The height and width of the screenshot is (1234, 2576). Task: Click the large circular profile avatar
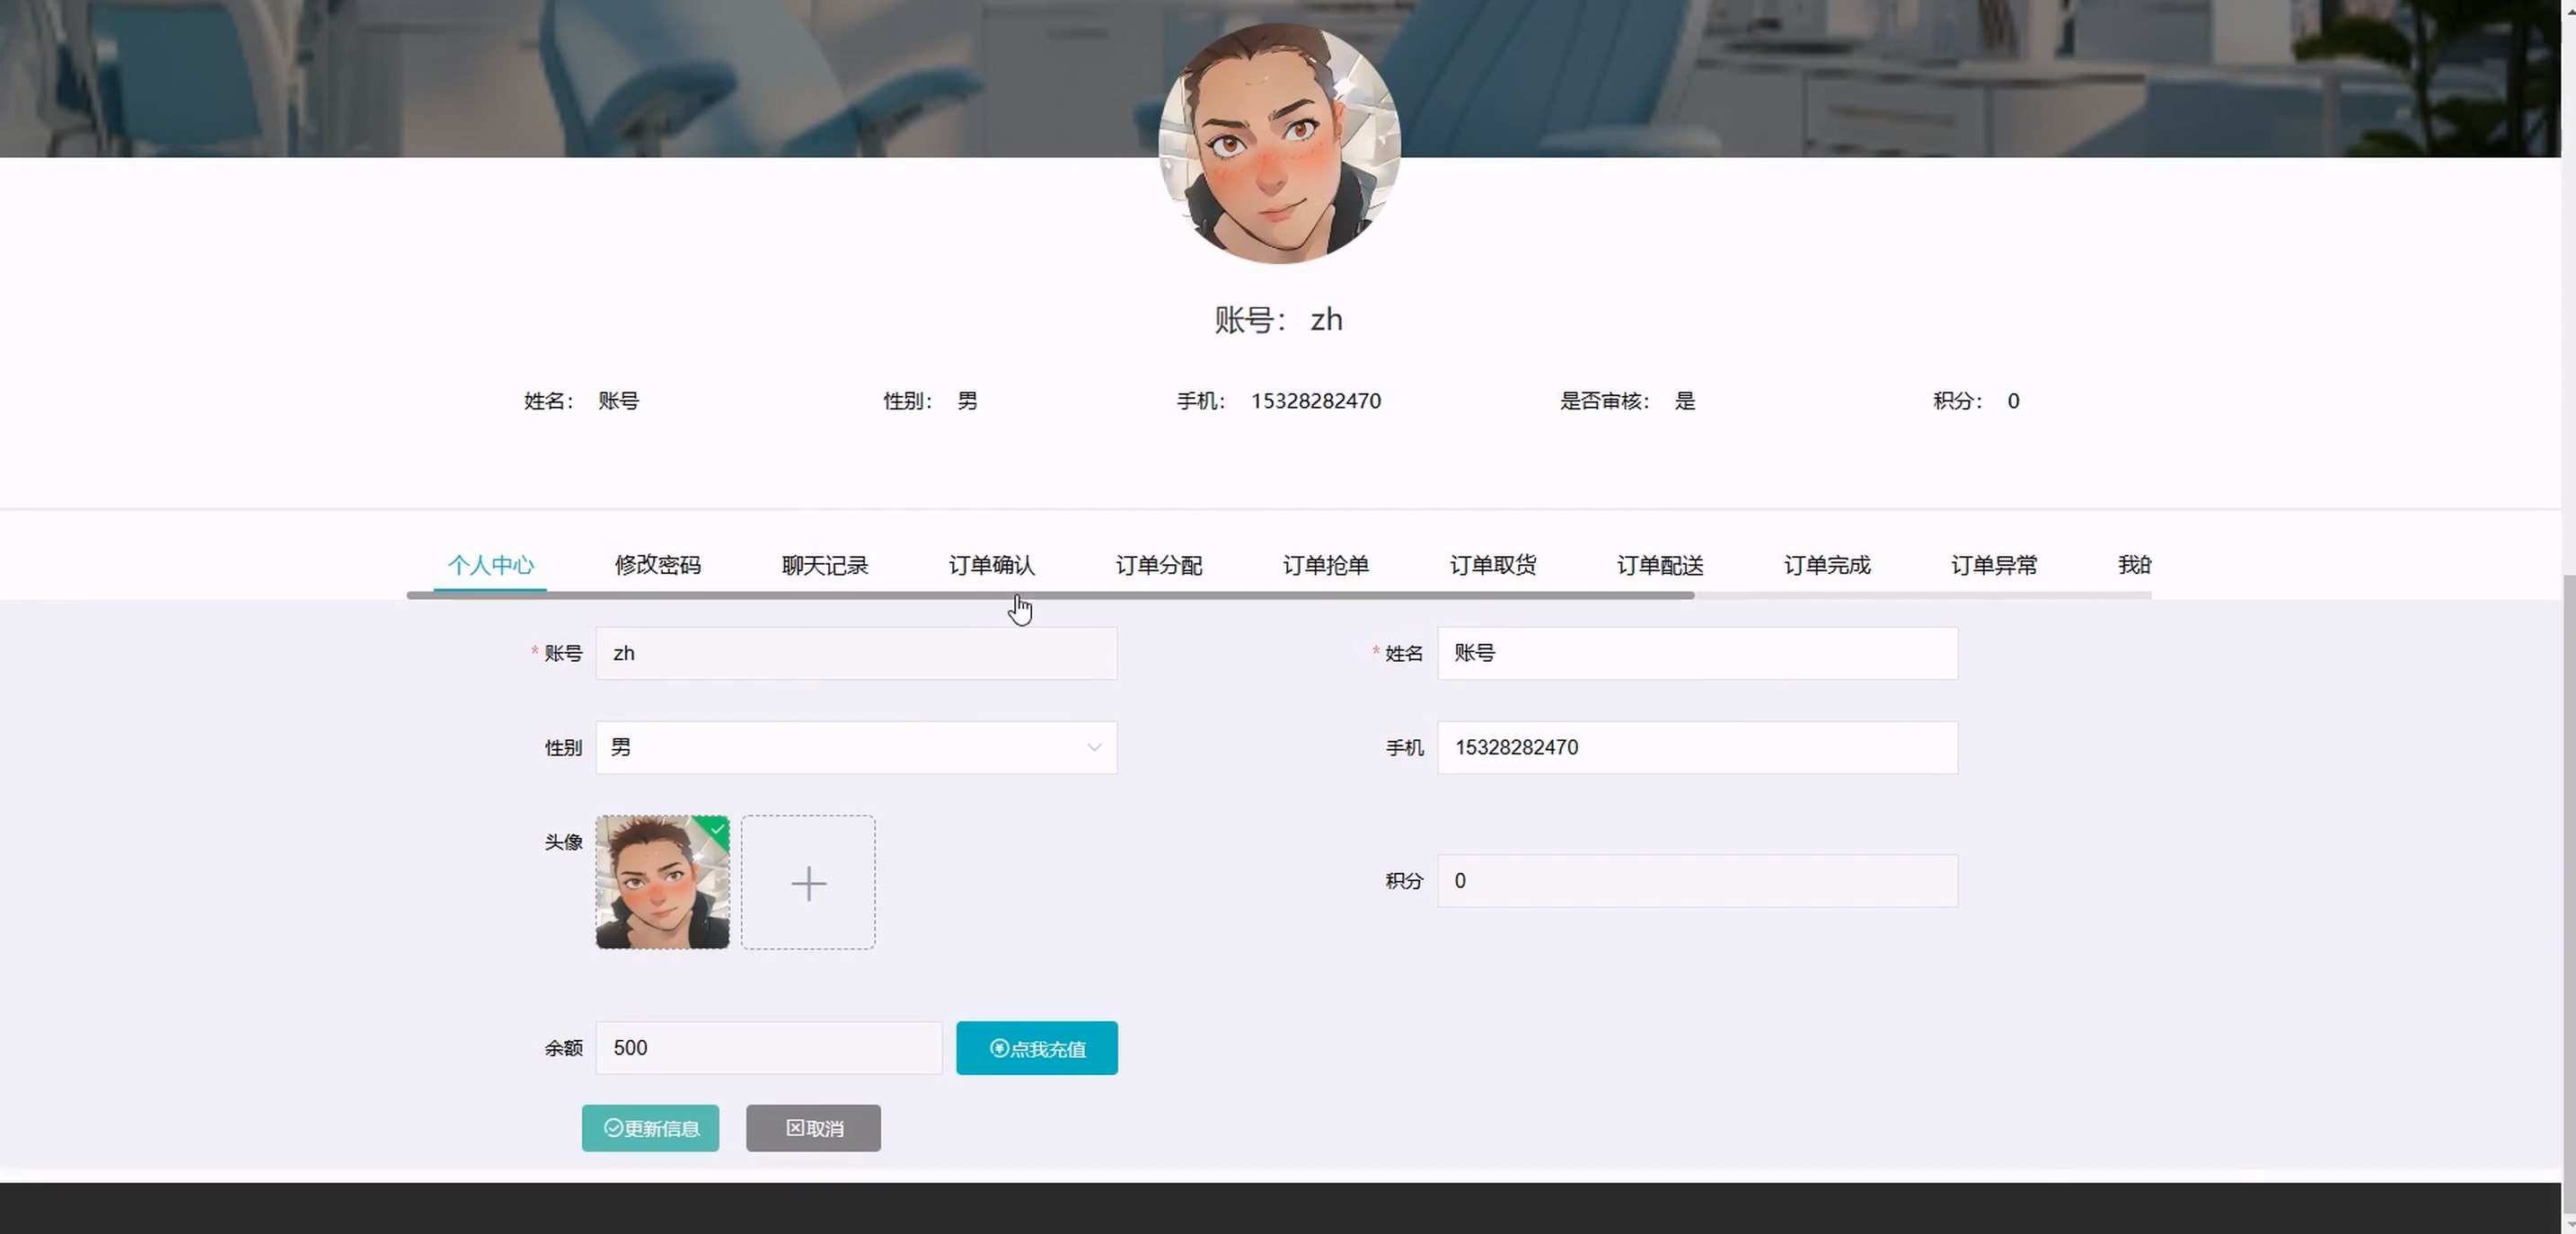(1279, 143)
